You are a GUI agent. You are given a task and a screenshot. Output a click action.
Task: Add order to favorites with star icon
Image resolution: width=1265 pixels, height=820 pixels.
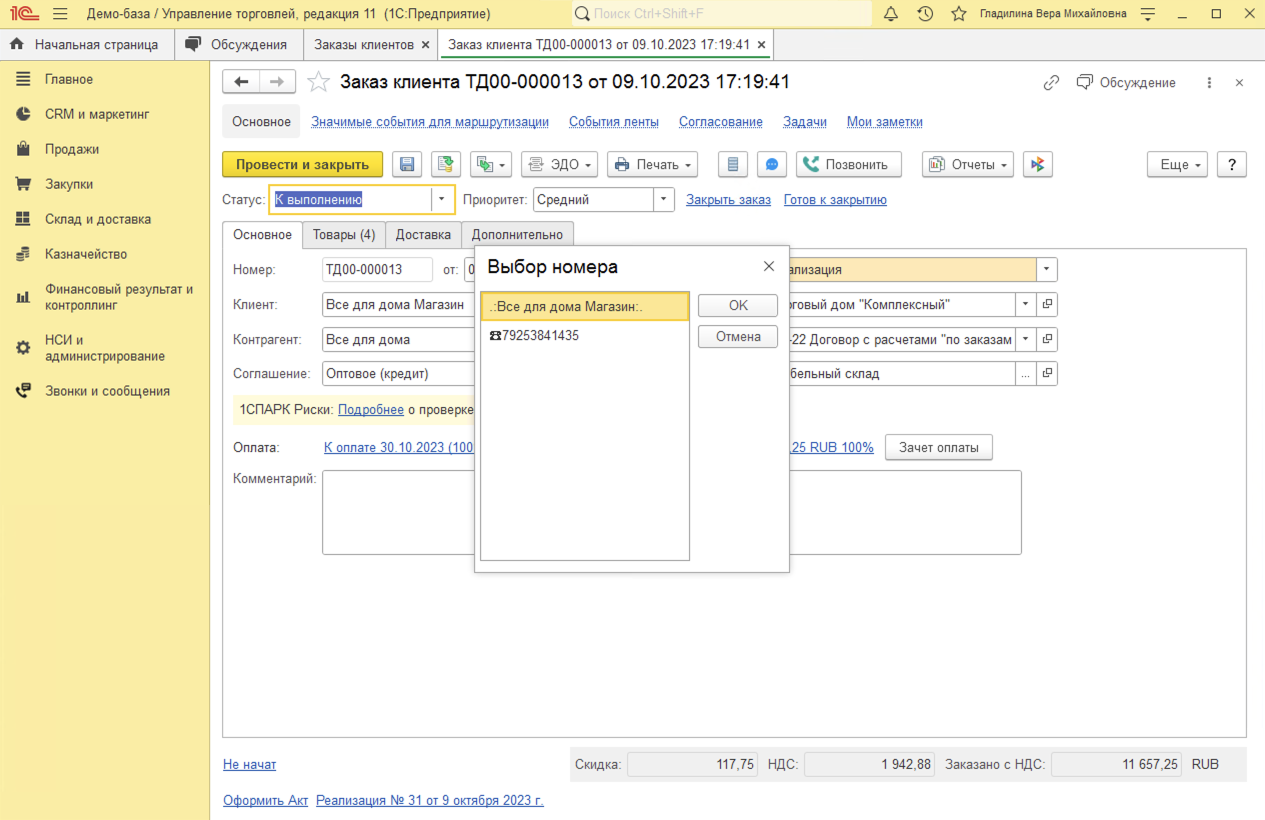318,82
